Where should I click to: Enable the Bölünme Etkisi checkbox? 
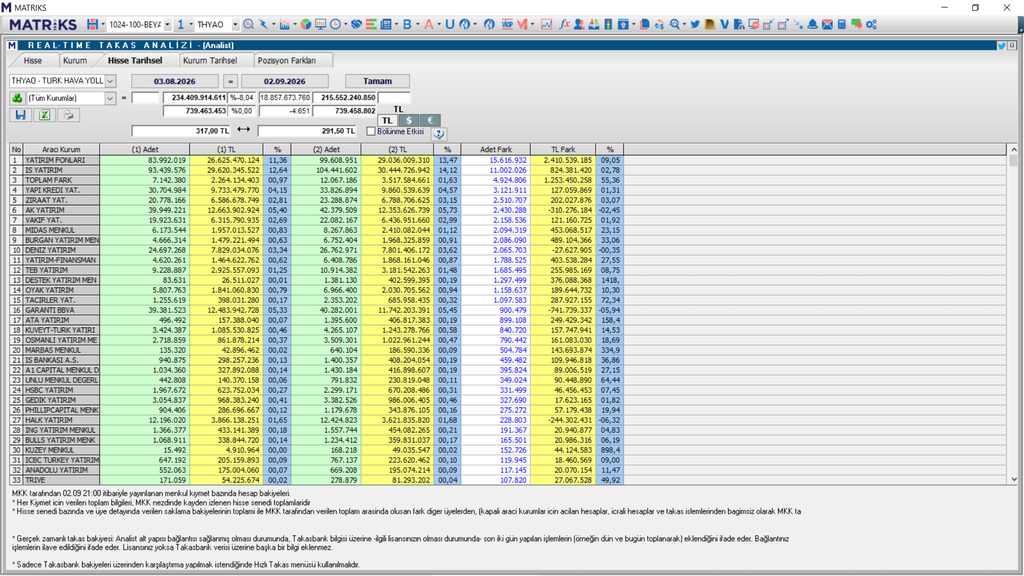click(371, 131)
